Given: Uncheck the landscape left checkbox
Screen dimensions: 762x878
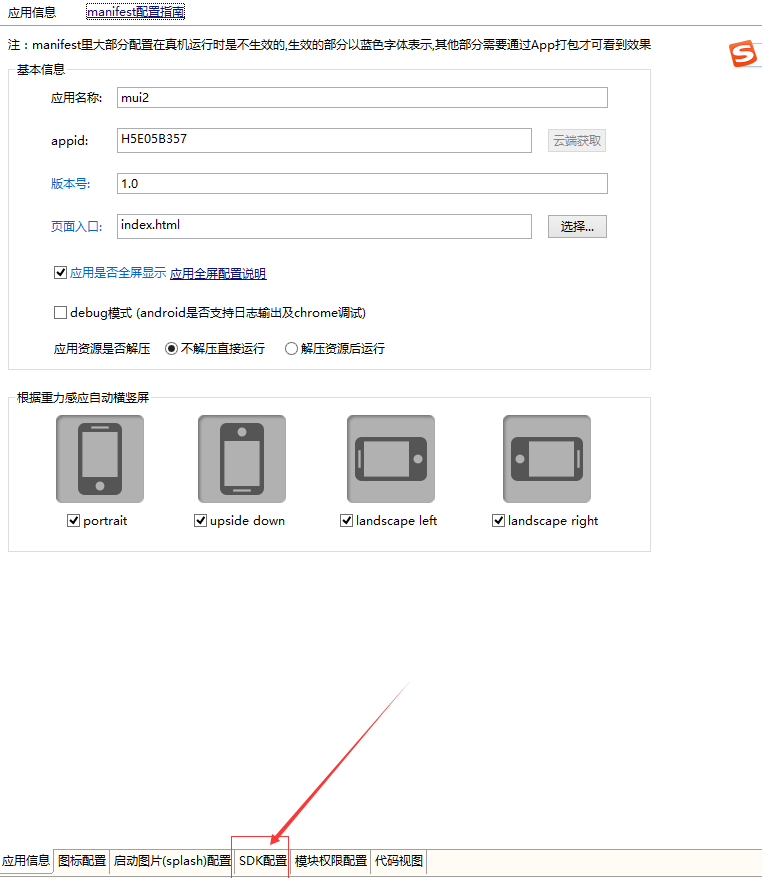Looking at the screenshot, I should pyautogui.click(x=346, y=521).
